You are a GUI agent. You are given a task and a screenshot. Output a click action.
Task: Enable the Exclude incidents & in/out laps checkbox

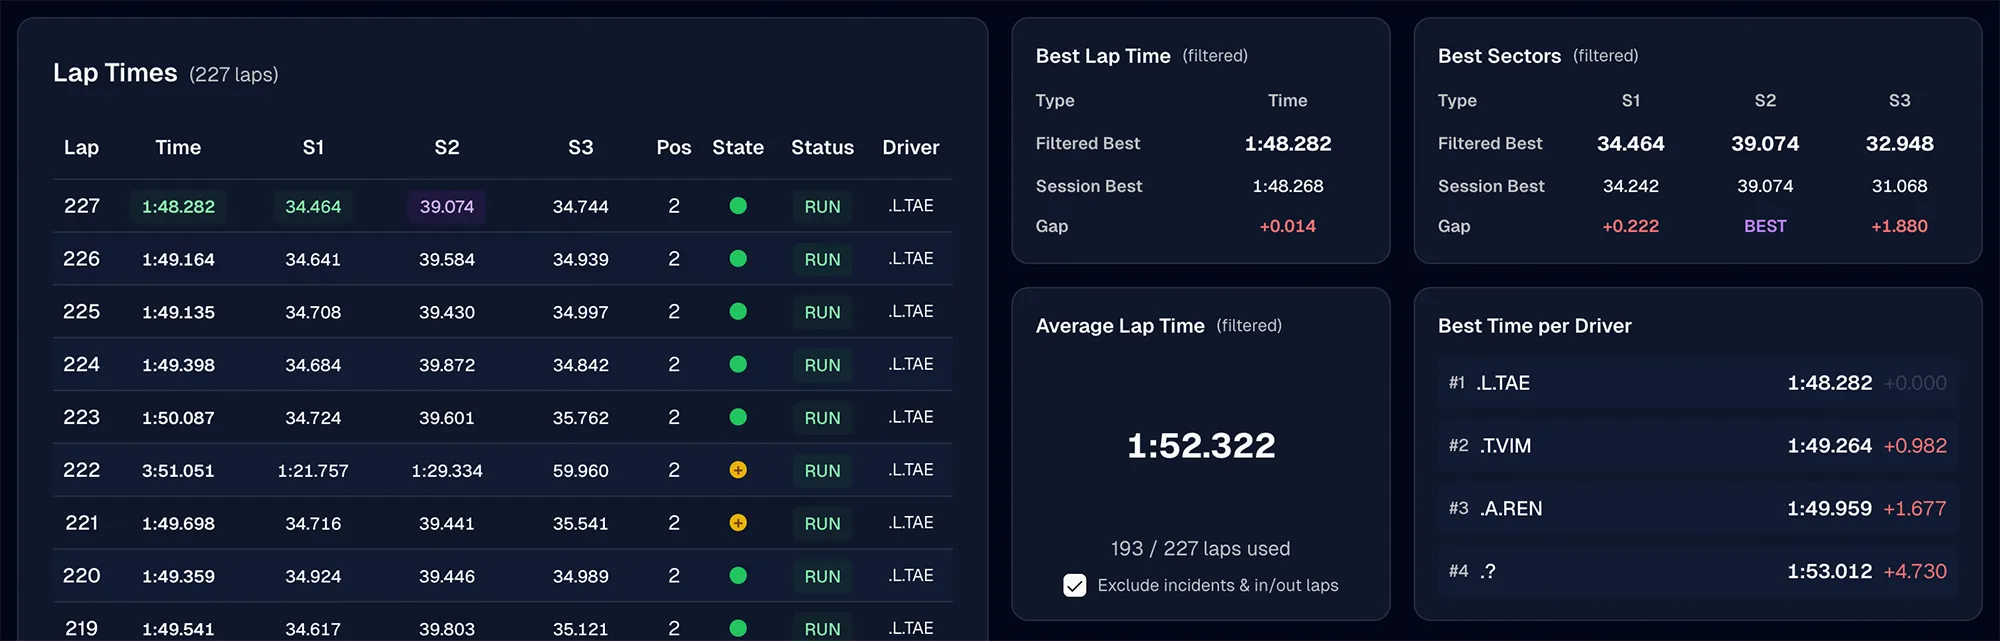tap(1075, 585)
